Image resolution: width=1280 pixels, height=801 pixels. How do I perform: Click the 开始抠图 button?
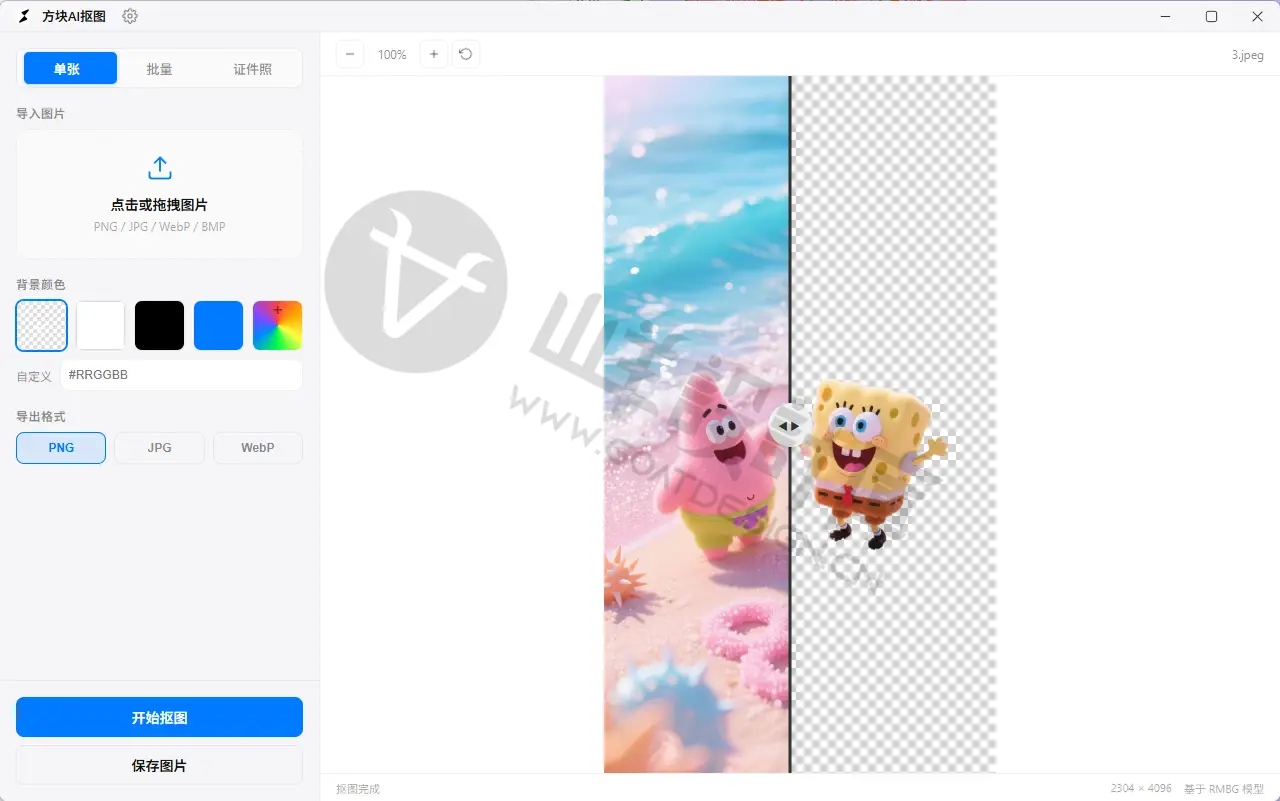click(159, 717)
